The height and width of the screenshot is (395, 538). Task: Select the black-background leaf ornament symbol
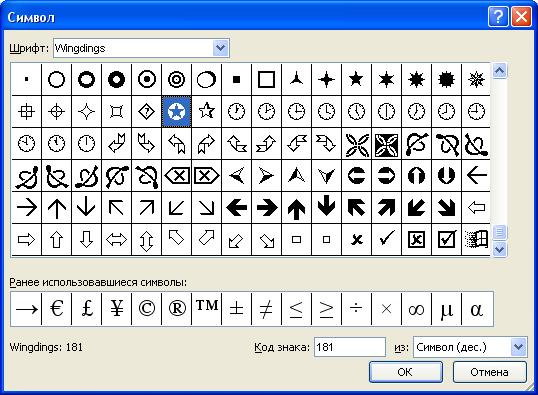(386, 144)
